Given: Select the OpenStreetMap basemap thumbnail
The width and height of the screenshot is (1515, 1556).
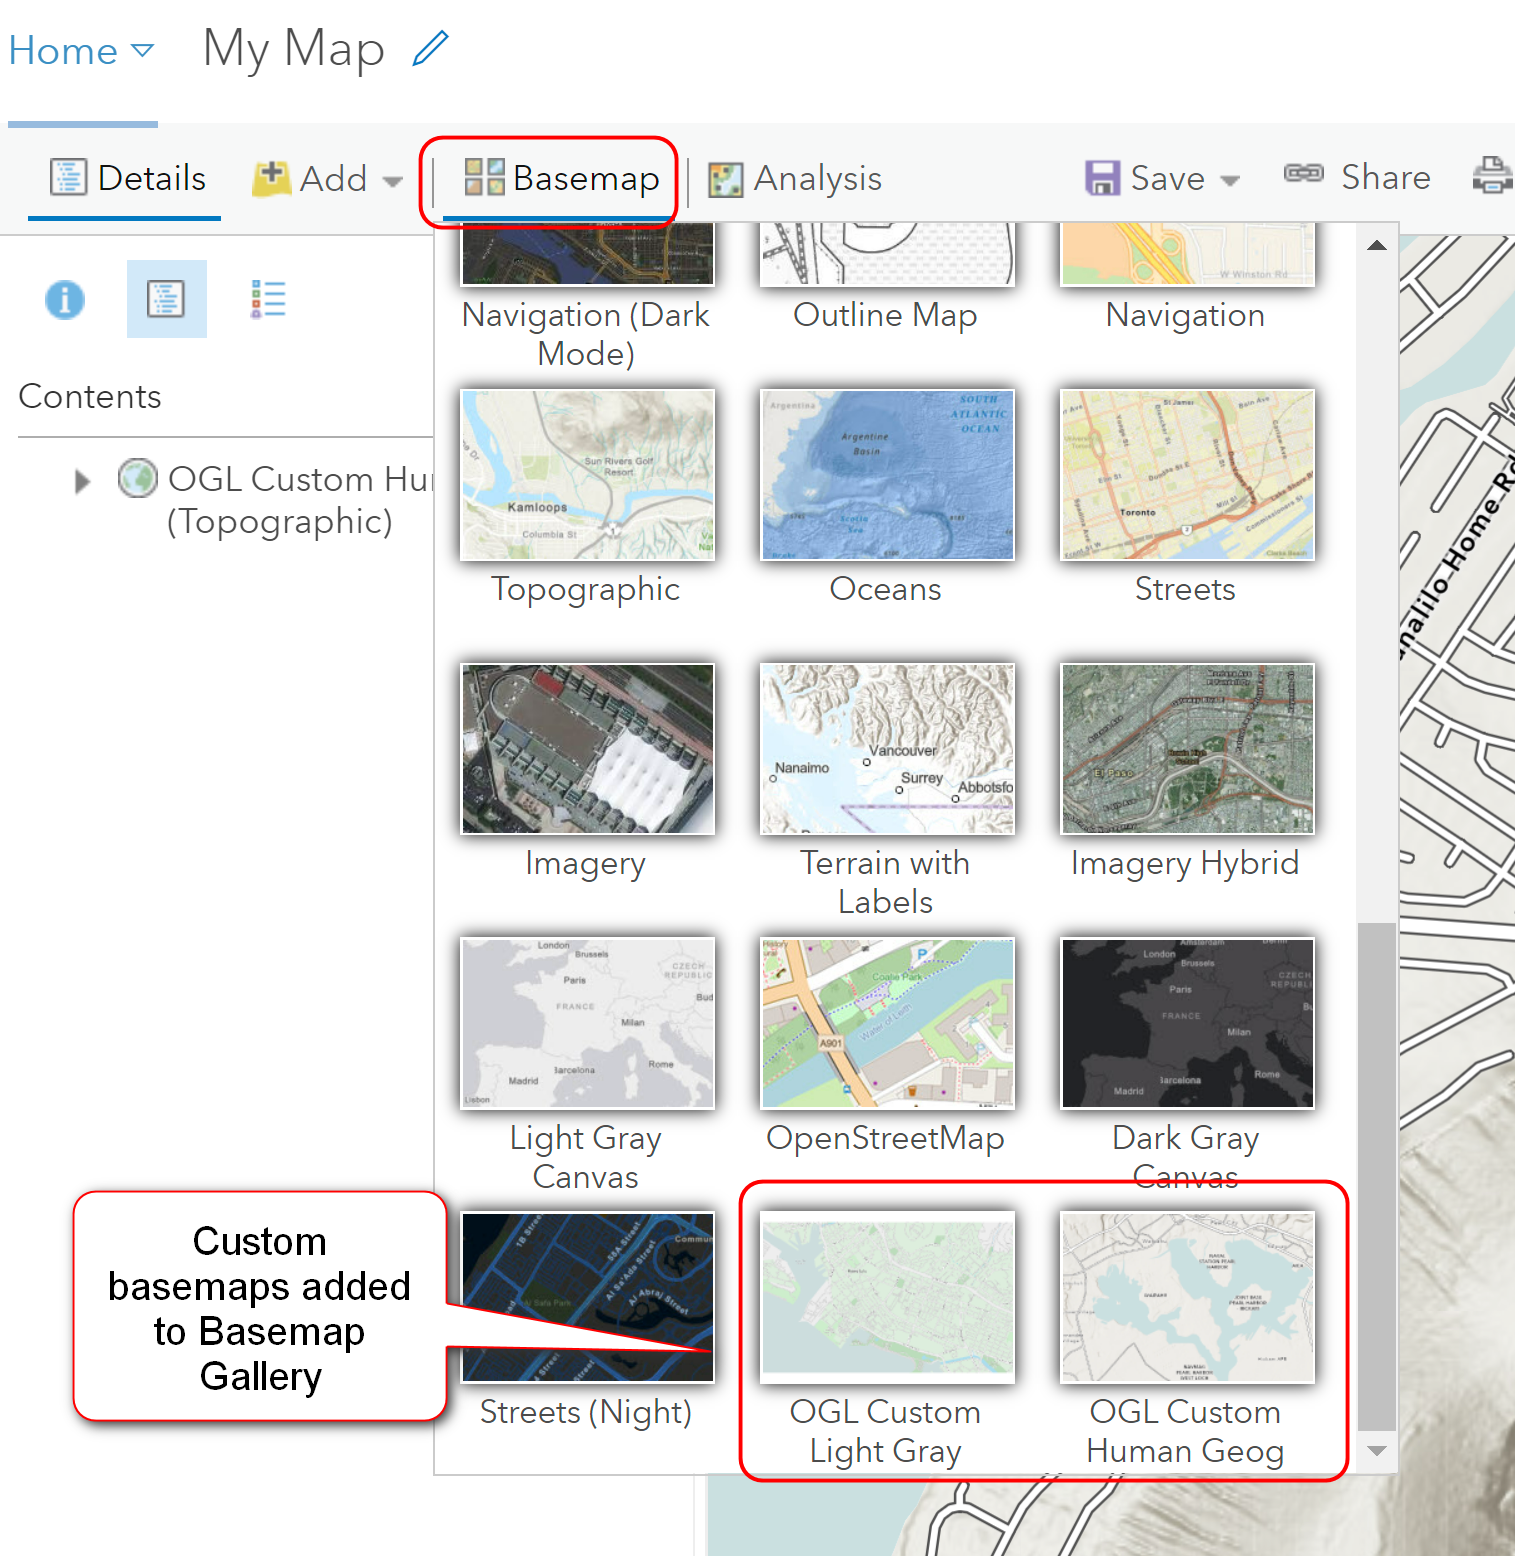Looking at the screenshot, I should pos(887,1023).
